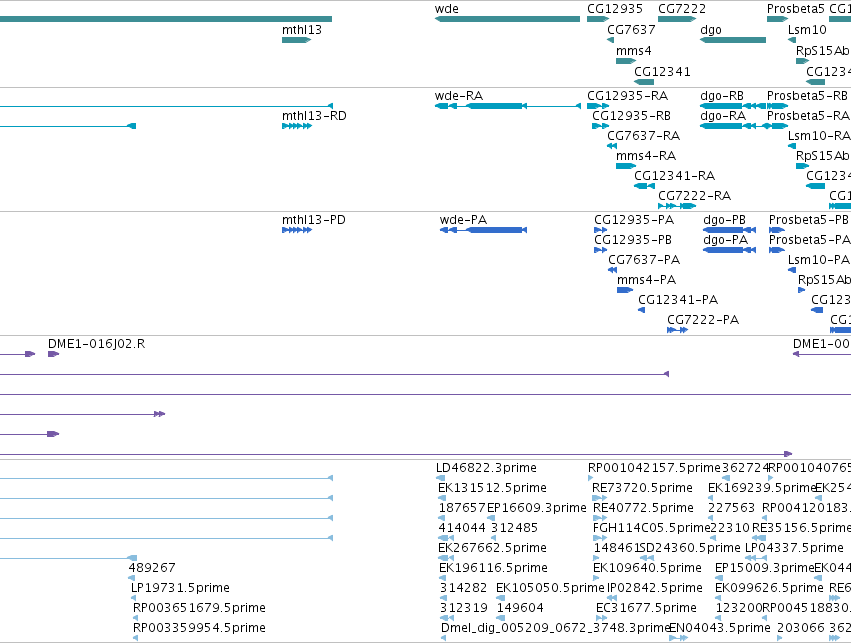Open the CG12341-RA transcript label
Screen dimensions: 851x643
(x=675, y=176)
